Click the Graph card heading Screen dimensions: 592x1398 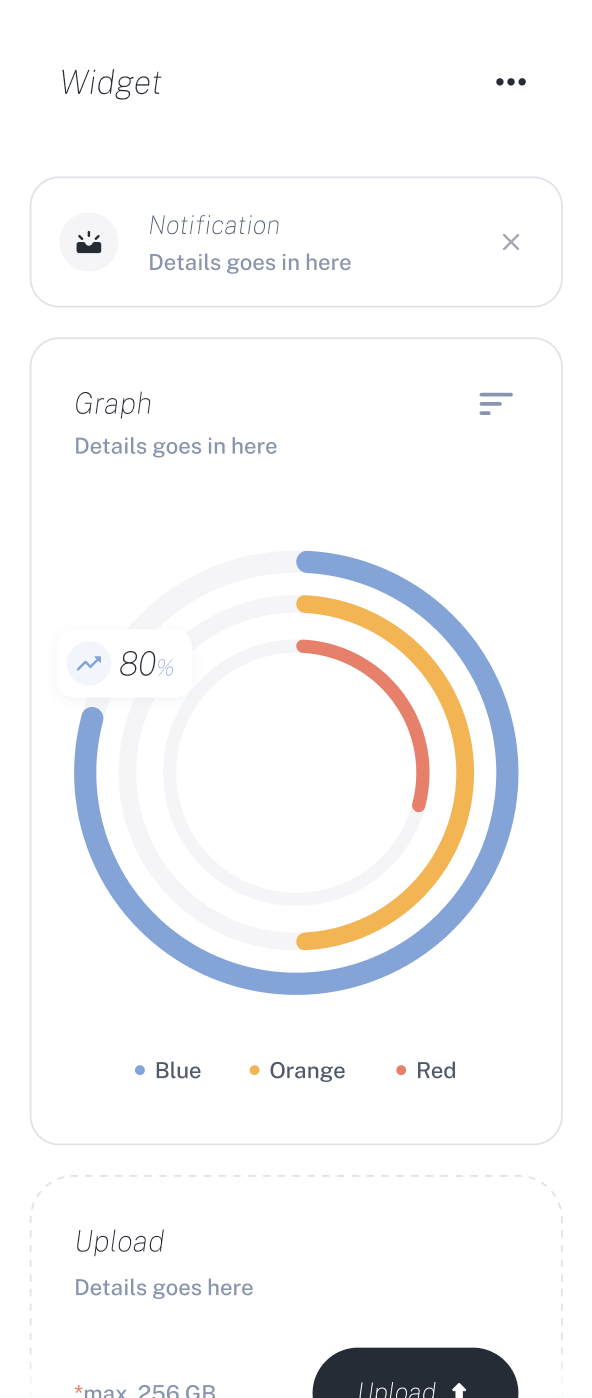[x=113, y=404]
